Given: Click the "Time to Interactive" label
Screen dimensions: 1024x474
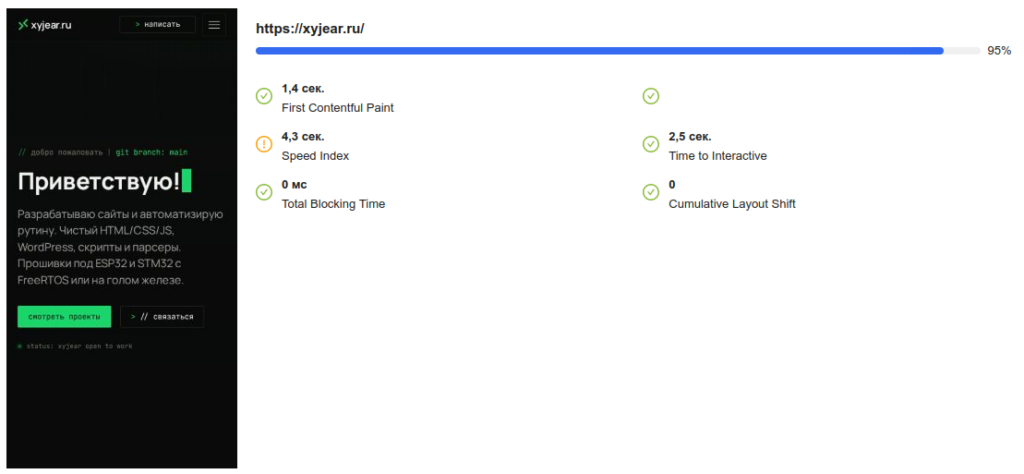Looking at the screenshot, I should (718, 156).
